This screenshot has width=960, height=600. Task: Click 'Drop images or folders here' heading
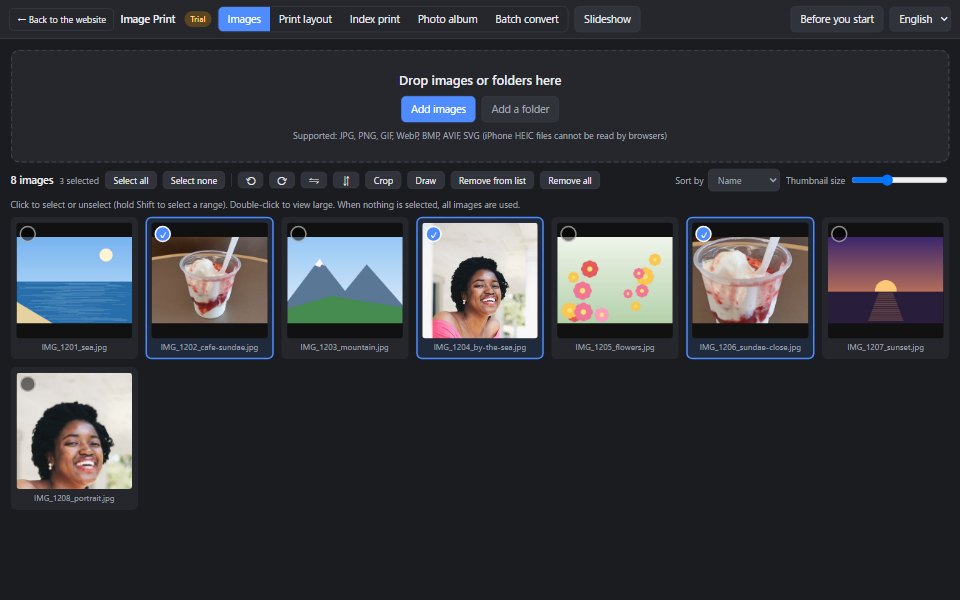(480, 80)
